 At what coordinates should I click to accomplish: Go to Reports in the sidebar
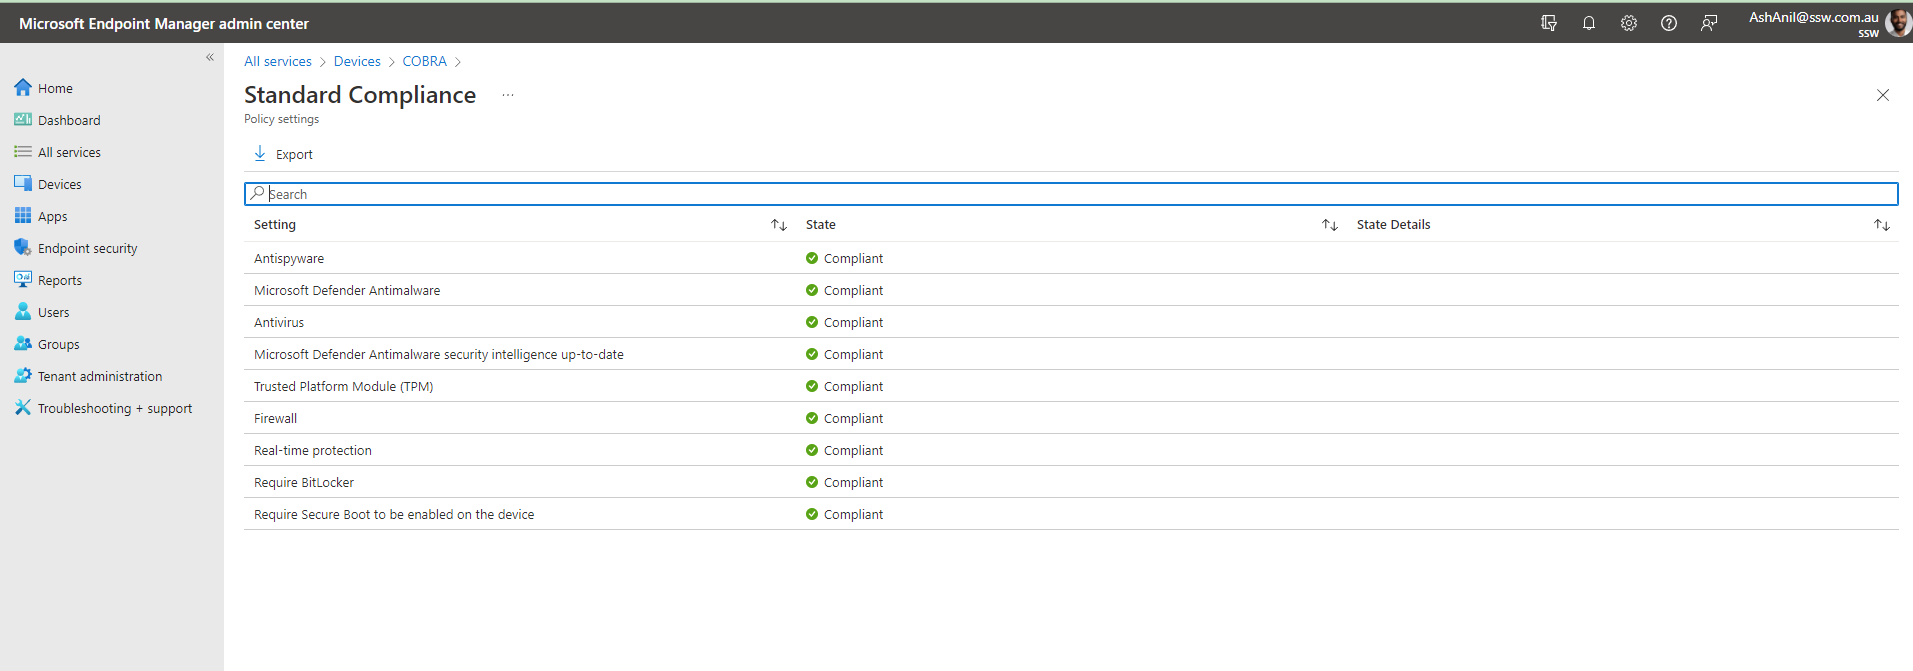[x=59, y=281]
